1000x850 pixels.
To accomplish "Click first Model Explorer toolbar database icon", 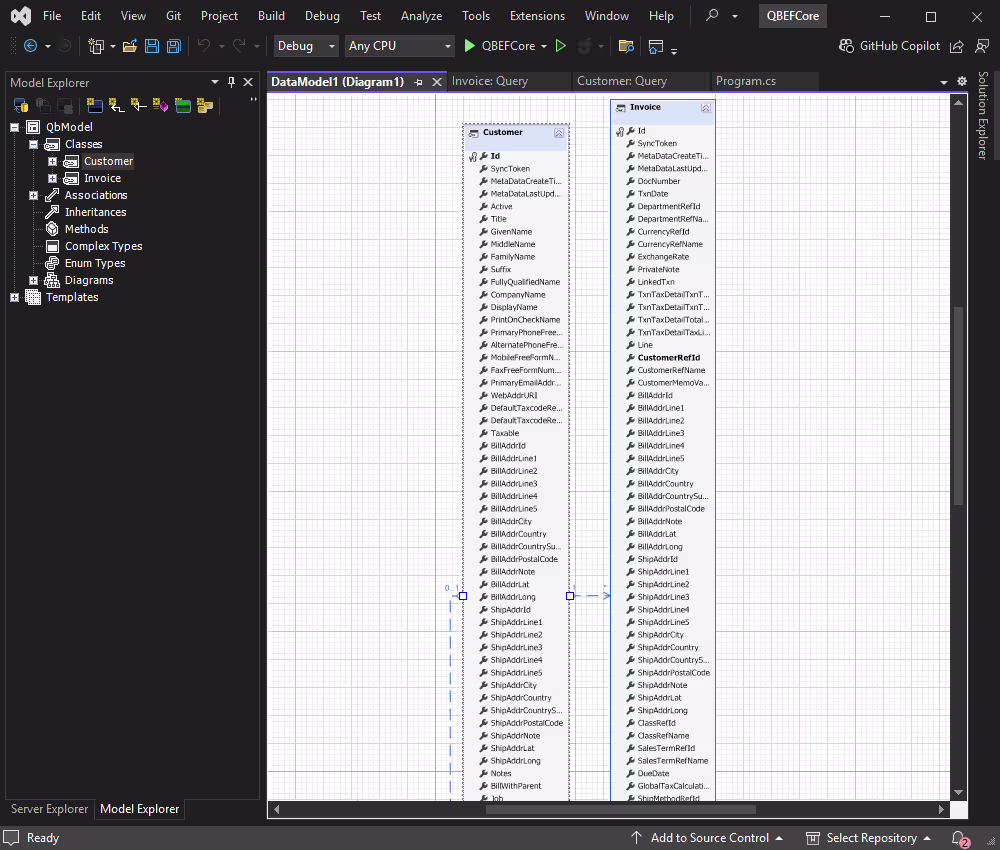I will (20, 105).
